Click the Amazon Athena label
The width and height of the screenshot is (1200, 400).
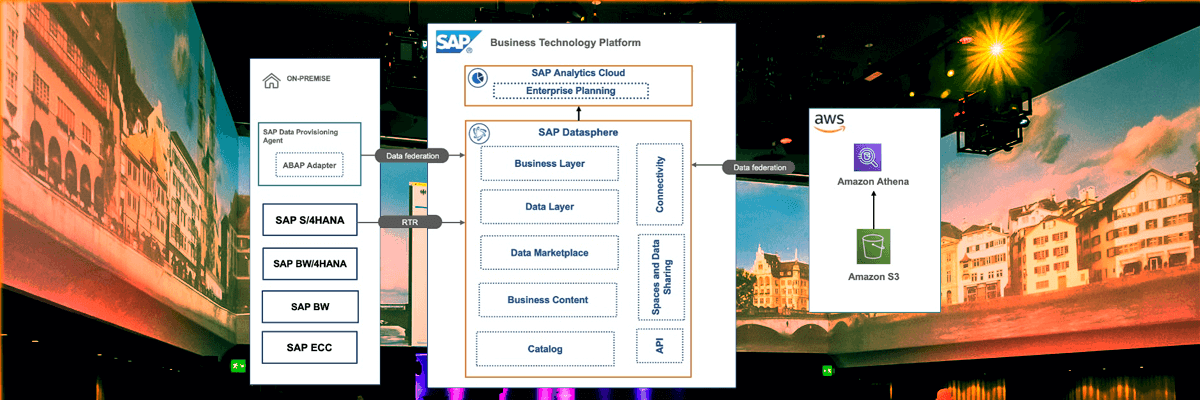tap(872, 182)
